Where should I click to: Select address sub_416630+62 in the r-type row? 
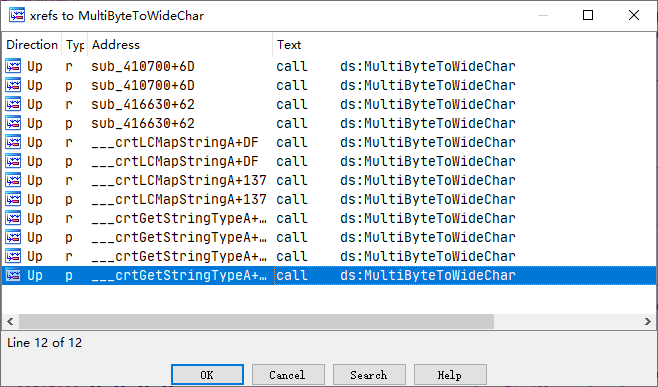click(x=143, y=104)
